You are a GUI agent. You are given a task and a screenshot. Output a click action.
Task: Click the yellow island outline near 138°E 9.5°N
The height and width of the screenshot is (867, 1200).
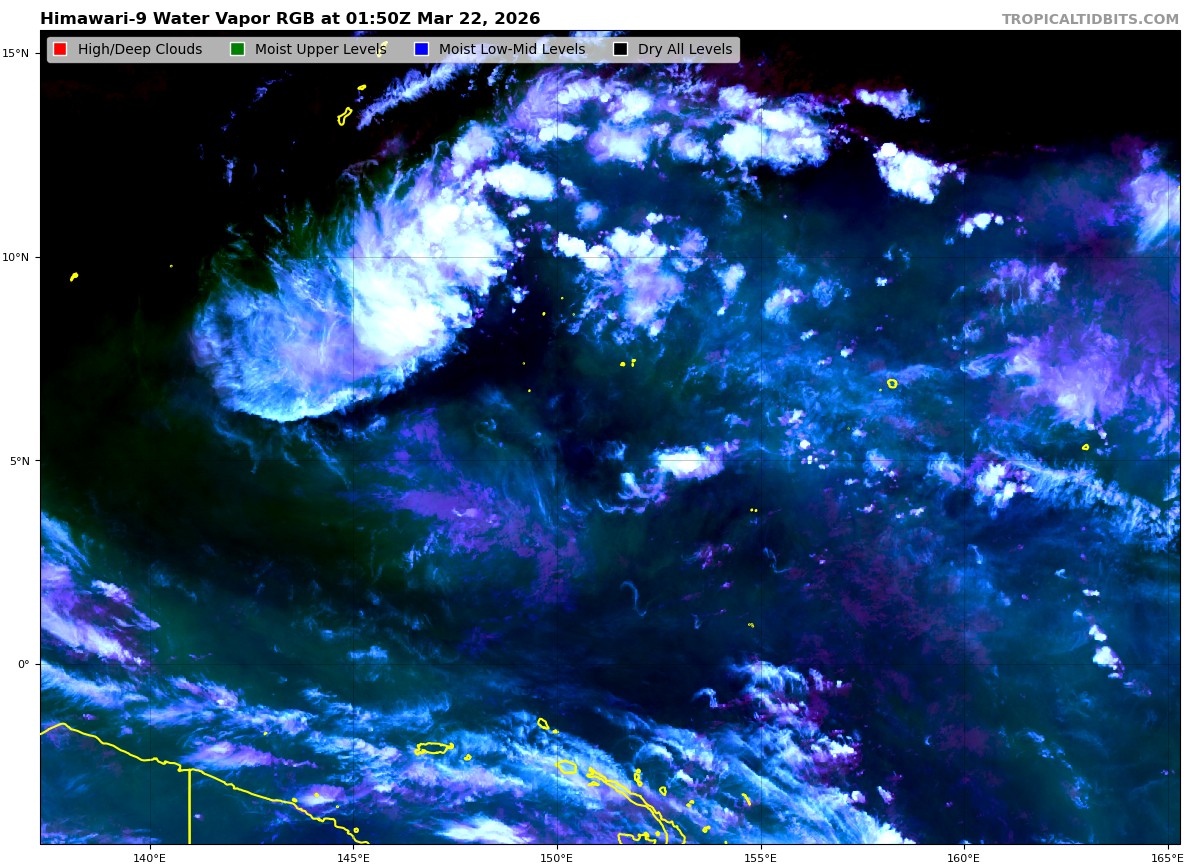74,276
